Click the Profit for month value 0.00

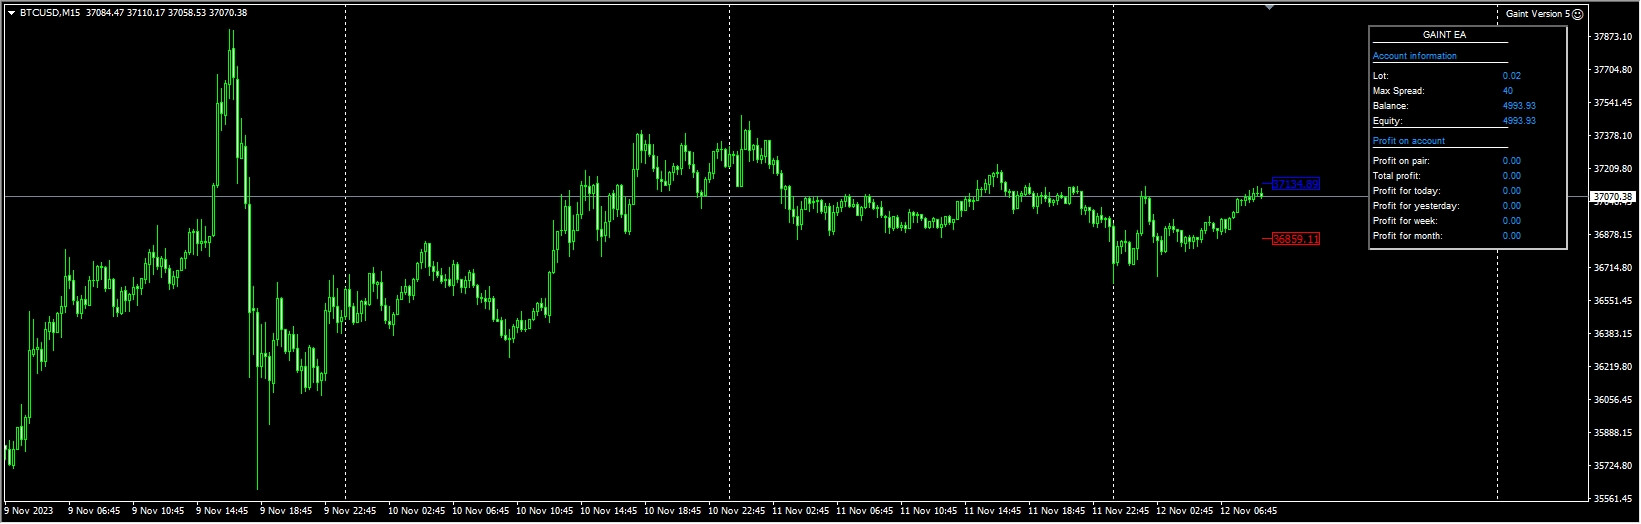click(1511, 236)
